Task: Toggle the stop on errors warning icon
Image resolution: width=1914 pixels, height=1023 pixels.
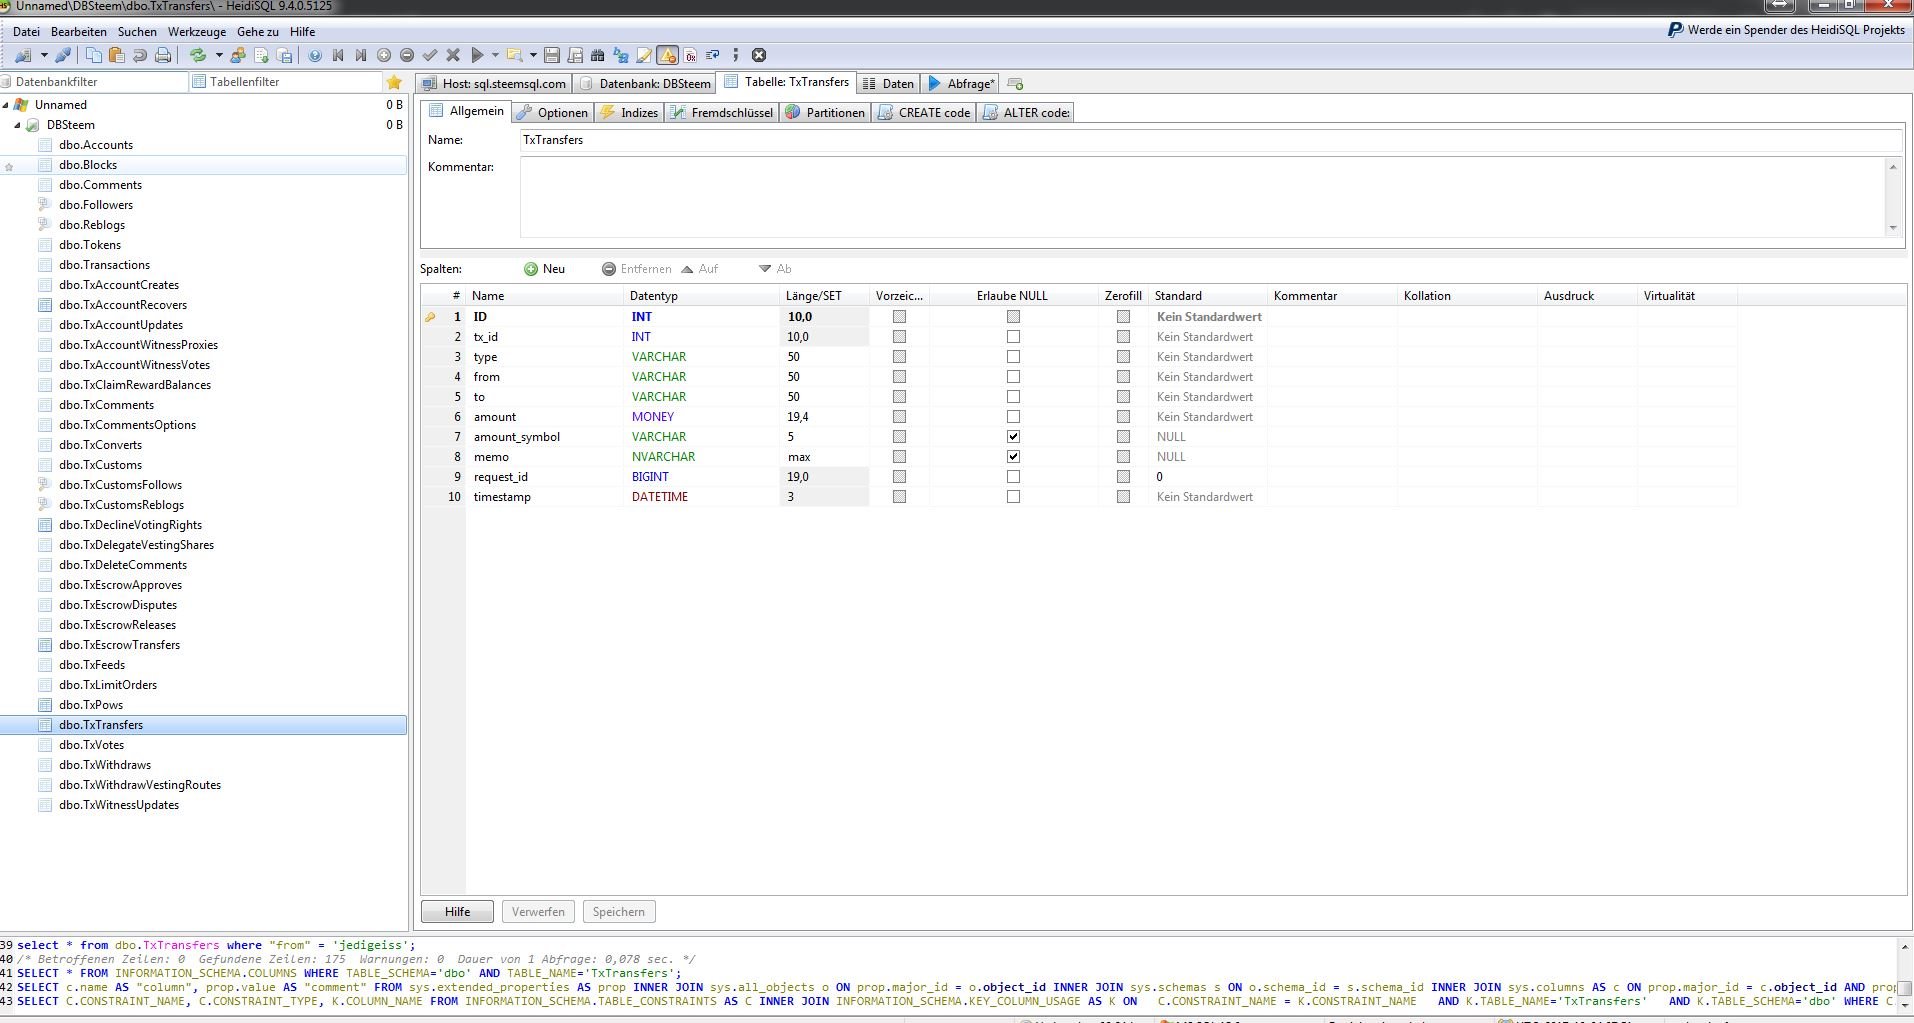Action: (667, 55)
